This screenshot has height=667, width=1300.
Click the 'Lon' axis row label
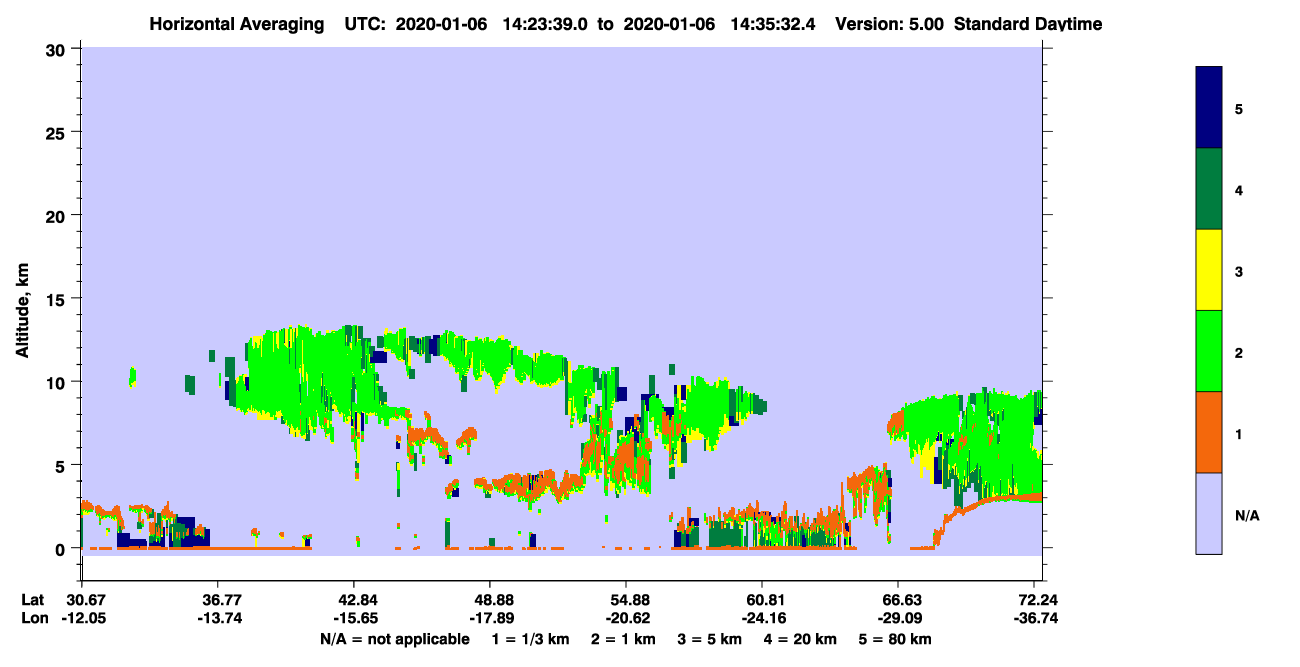pyautogui.click(x=33, y=618)
